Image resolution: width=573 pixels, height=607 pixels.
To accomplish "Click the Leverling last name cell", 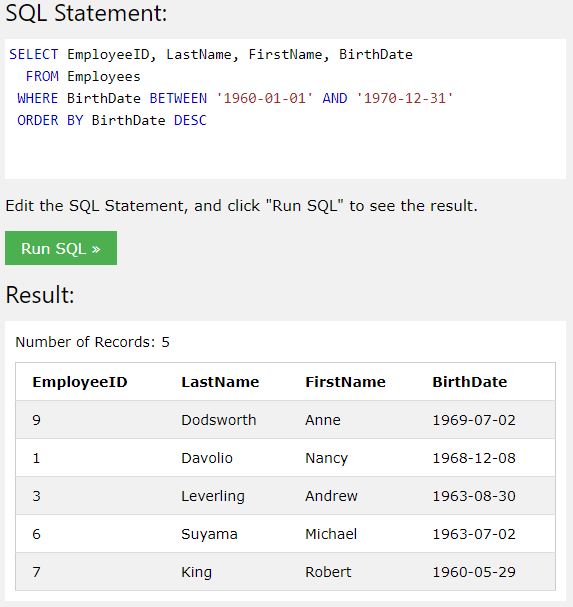I will pos(213,496).
